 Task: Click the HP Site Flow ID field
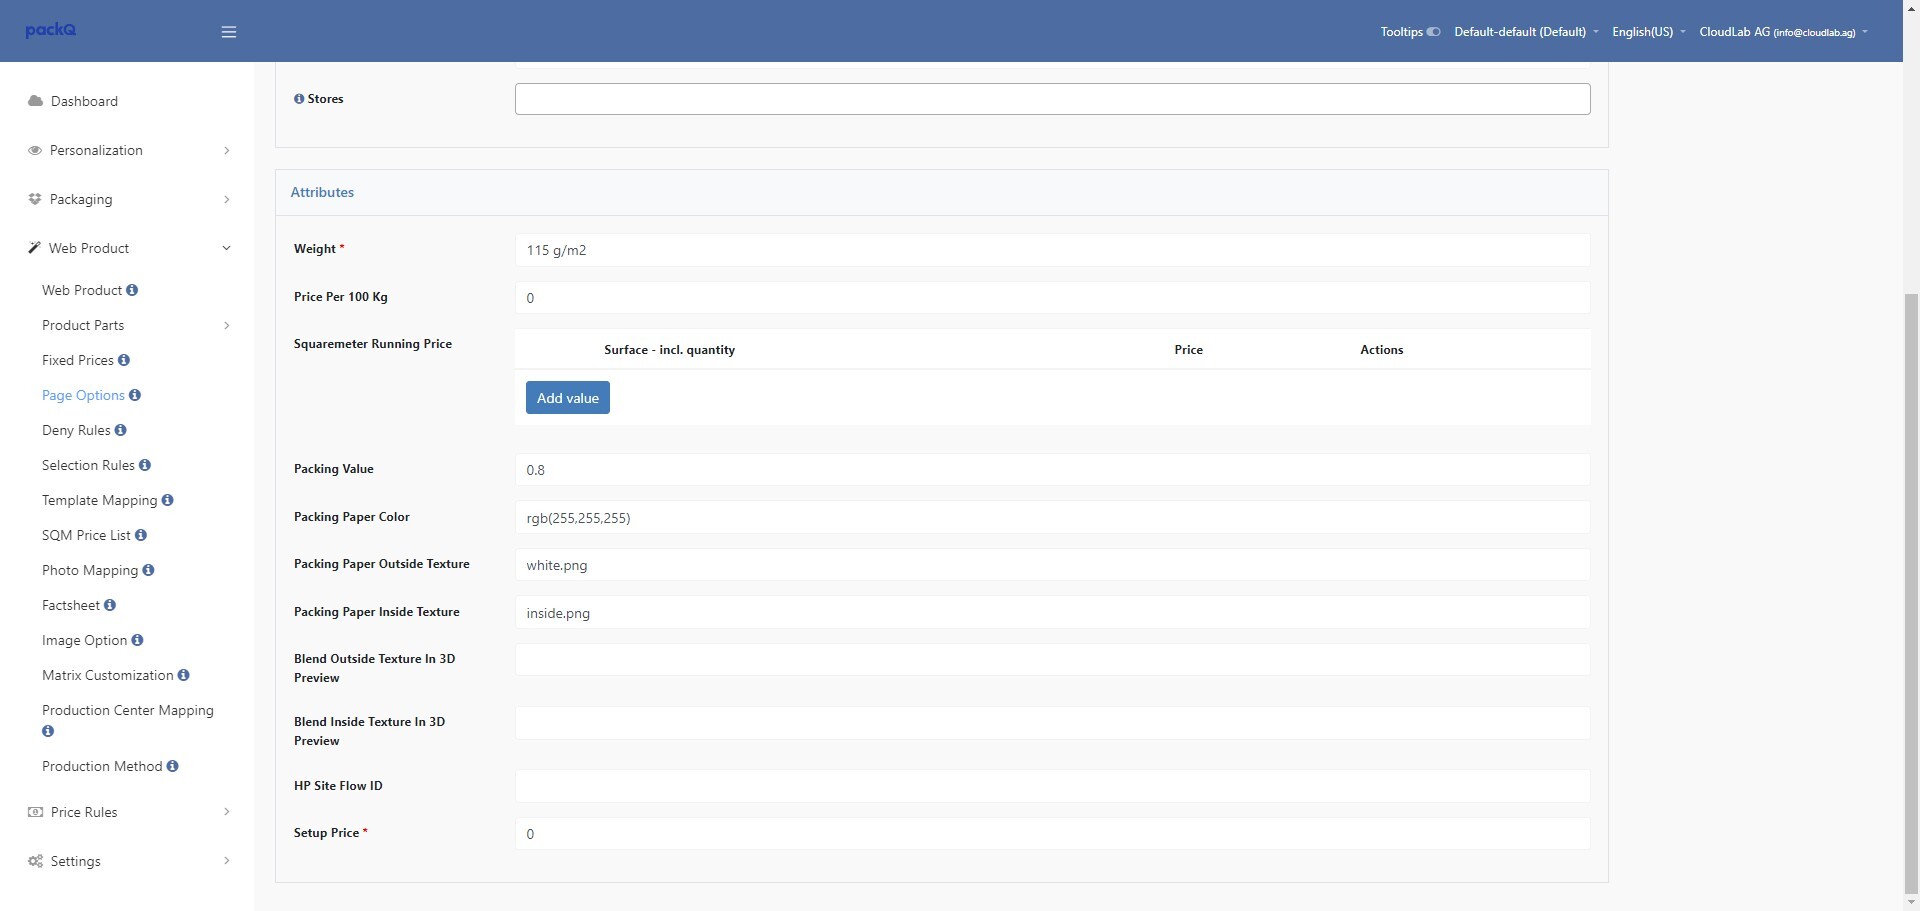coord(1052,786)
